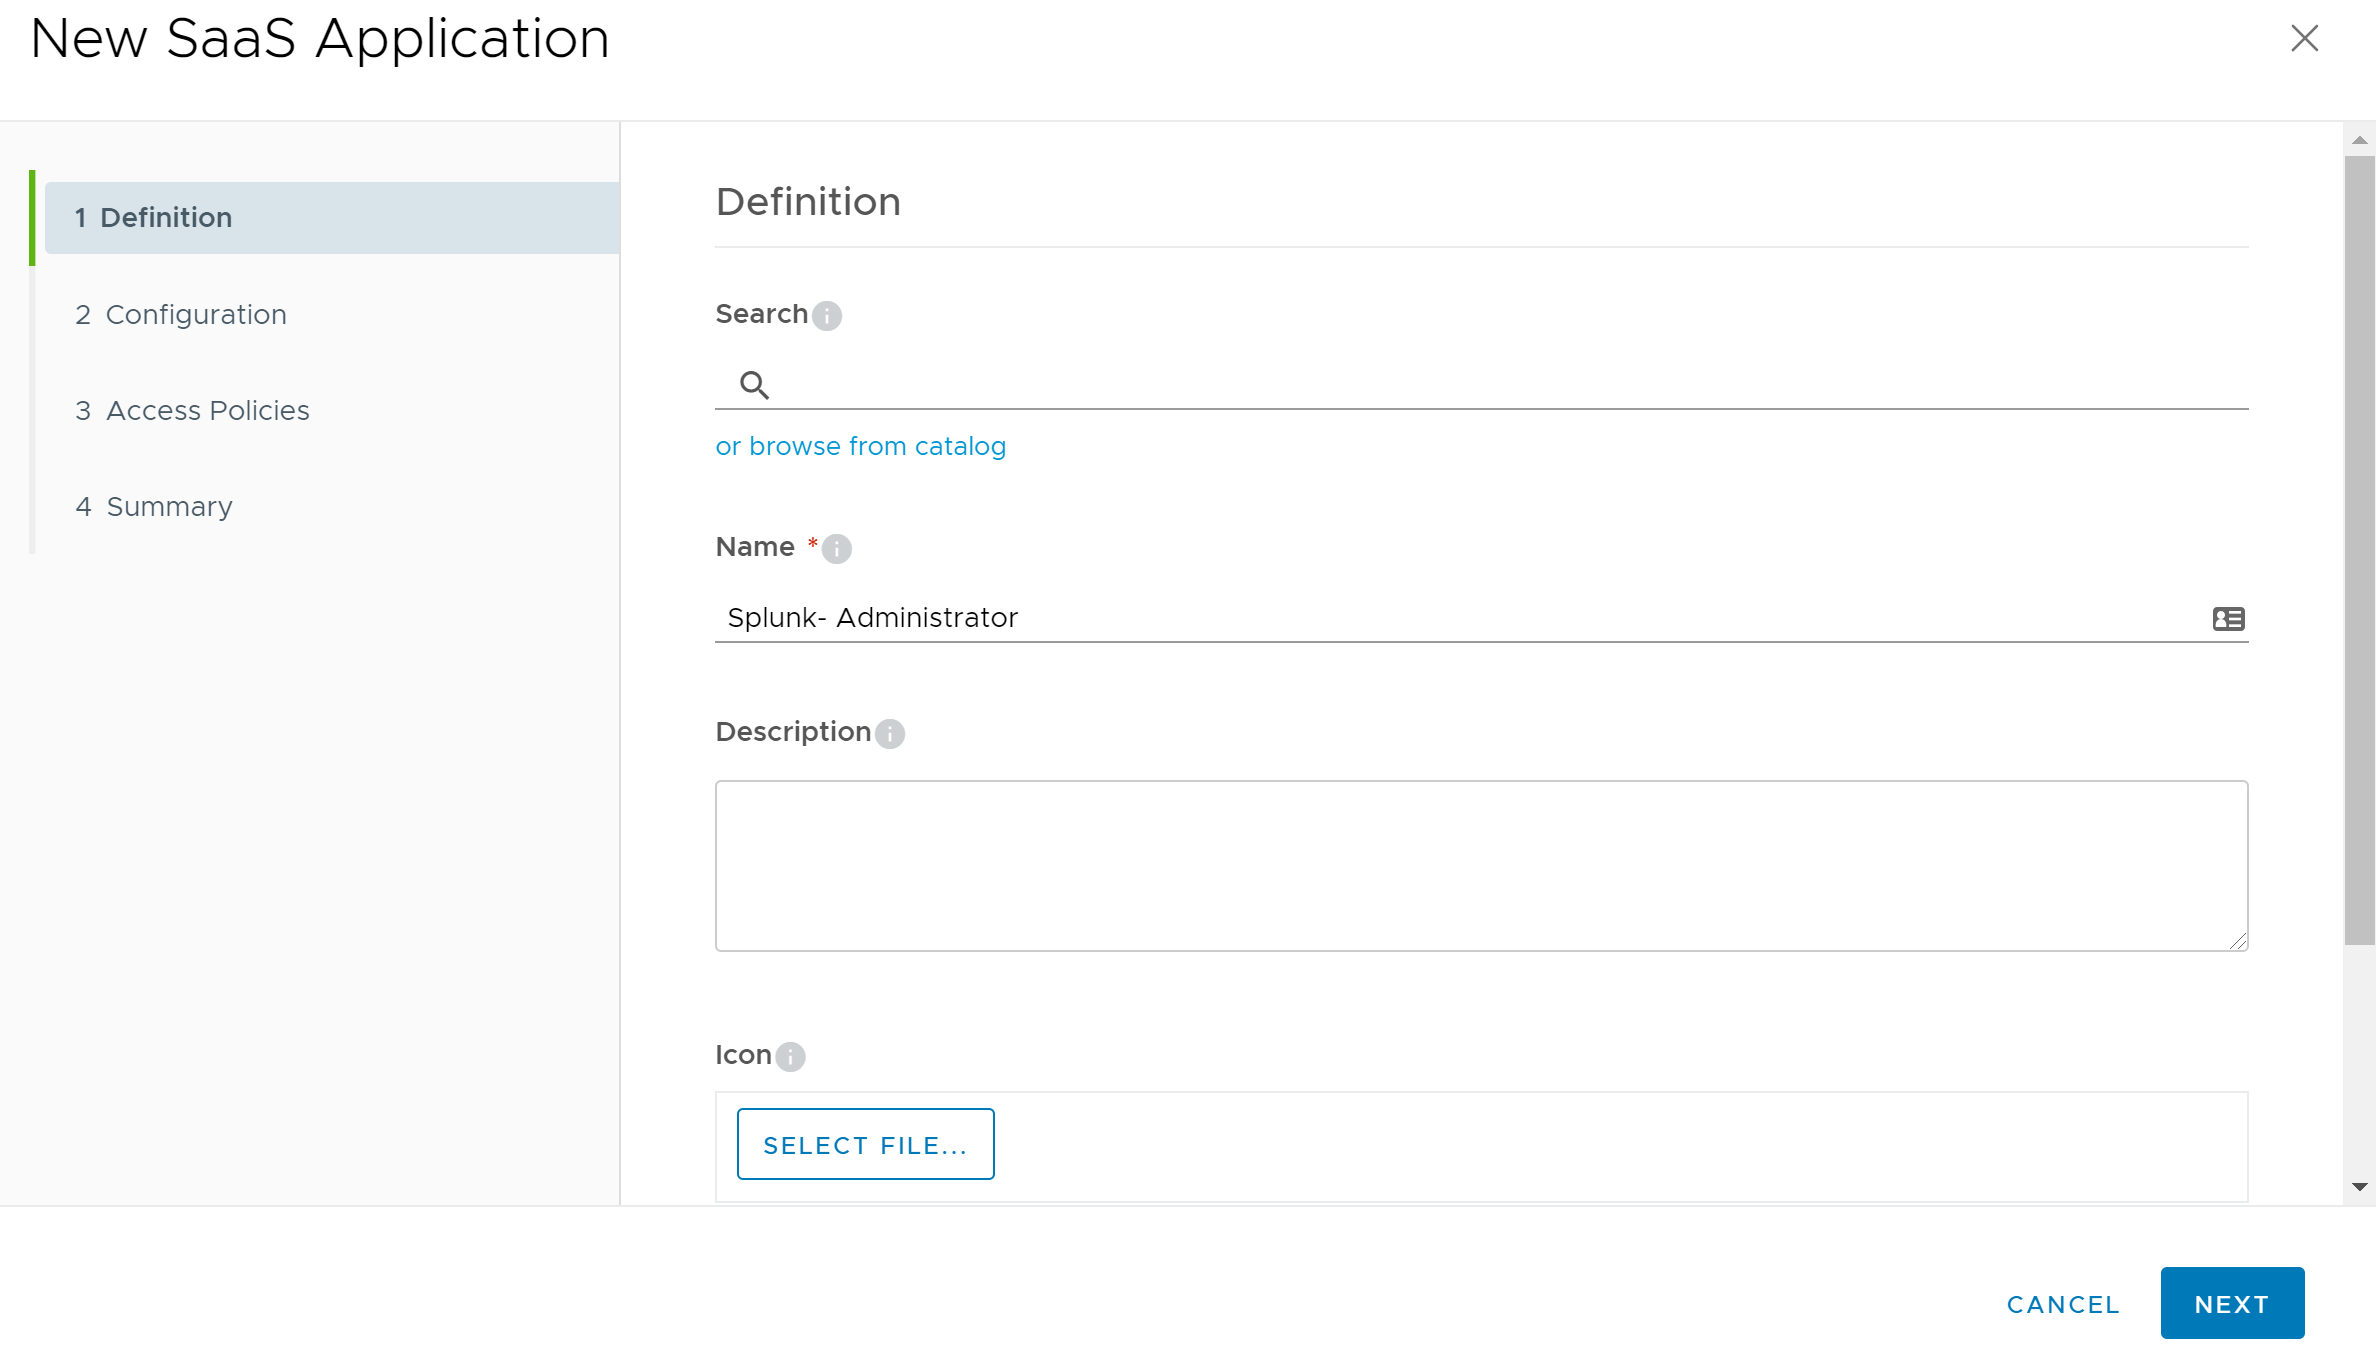The height and width of the screenshot is (1356, 2376).
Task: Click the CANCEL button
Action: click(2062, 1304)
